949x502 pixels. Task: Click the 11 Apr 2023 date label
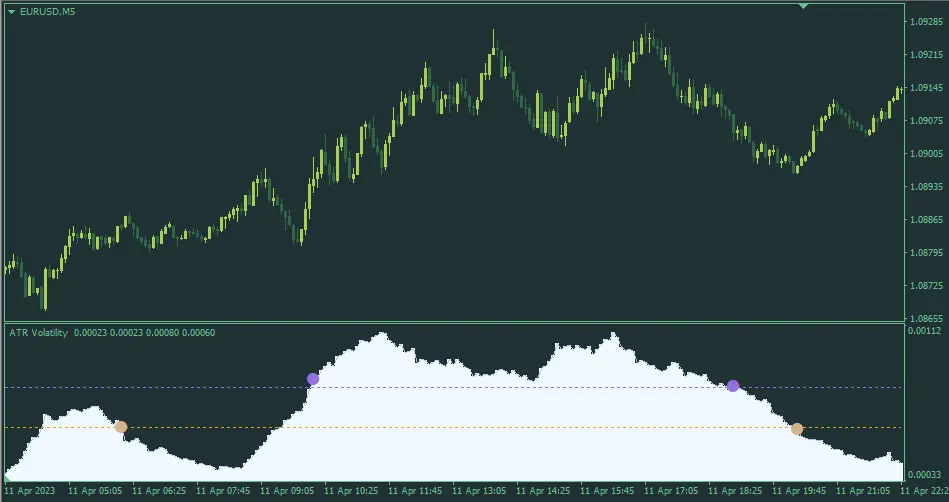point(32,492)
